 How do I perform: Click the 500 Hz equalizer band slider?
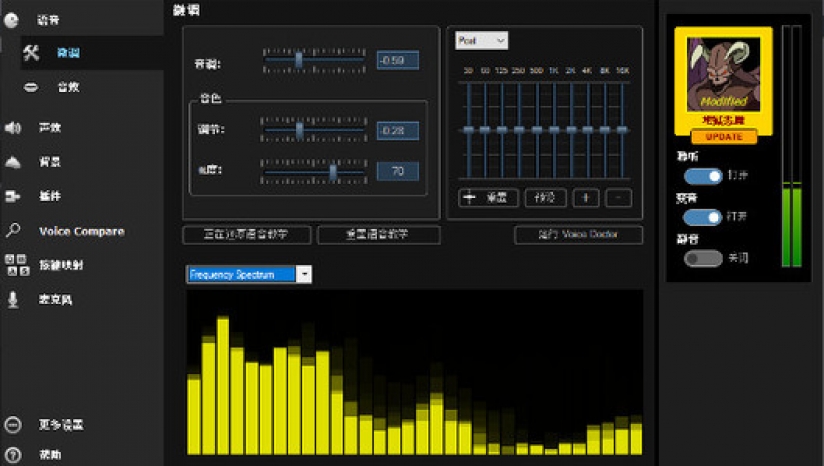tap(537, 130)
